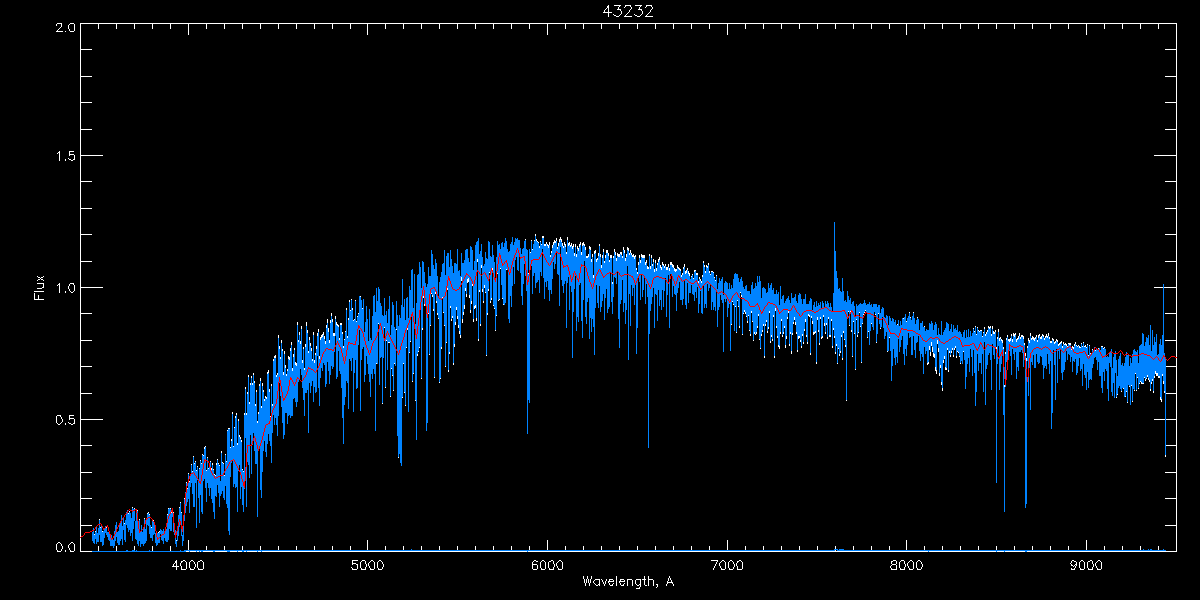Click the 4000 wavelength tick label
The height and width of the screenshot is (600, 1200).
click(x=188, y=563)
